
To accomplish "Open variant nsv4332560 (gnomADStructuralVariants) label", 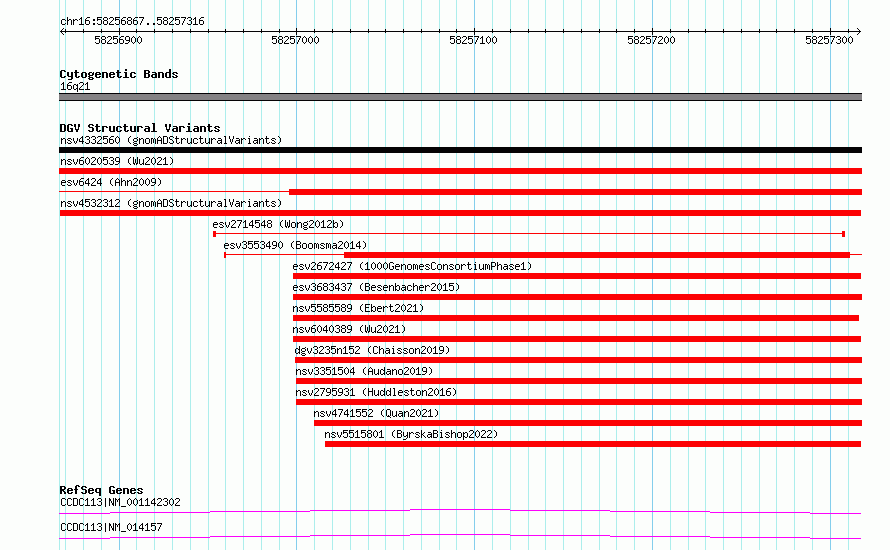I will (171, 140).
